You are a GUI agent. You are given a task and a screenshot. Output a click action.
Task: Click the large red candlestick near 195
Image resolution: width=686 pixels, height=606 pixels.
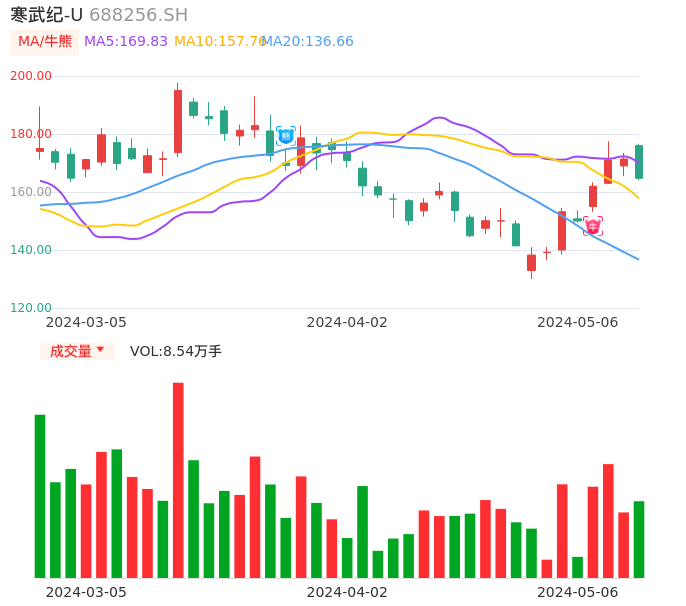[178, 121]
